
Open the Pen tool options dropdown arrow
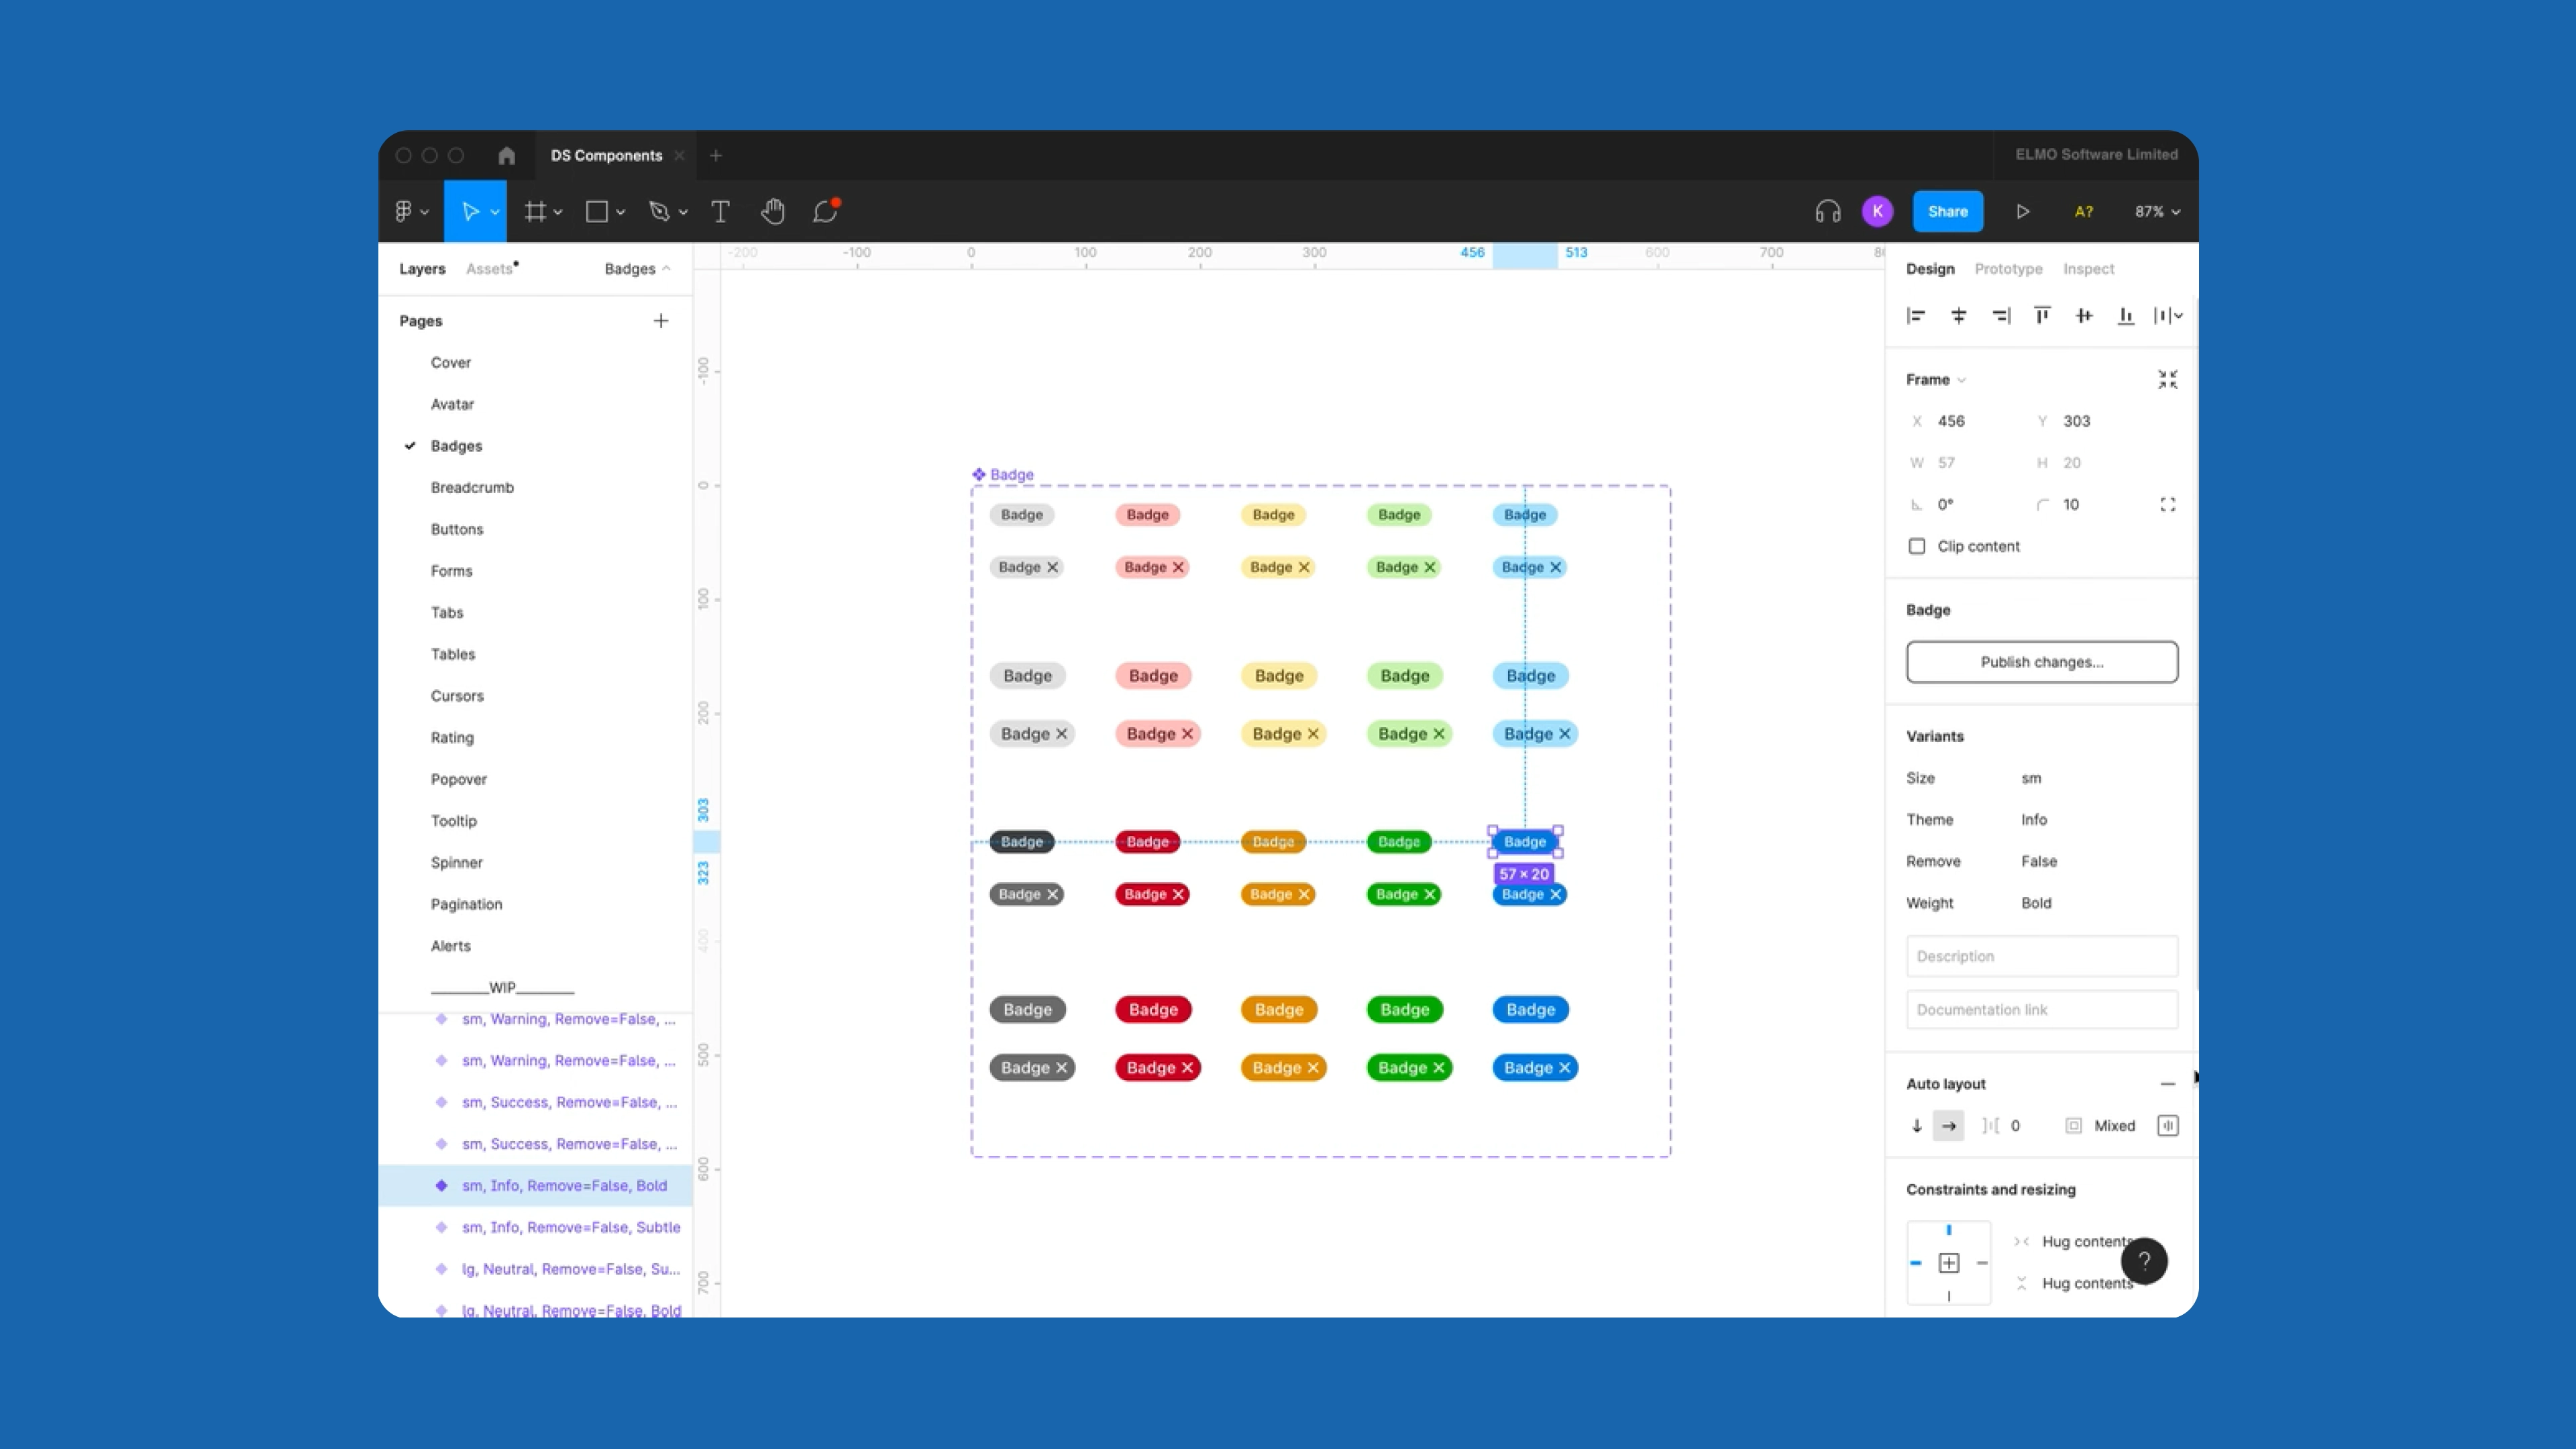tap(683, 212)
